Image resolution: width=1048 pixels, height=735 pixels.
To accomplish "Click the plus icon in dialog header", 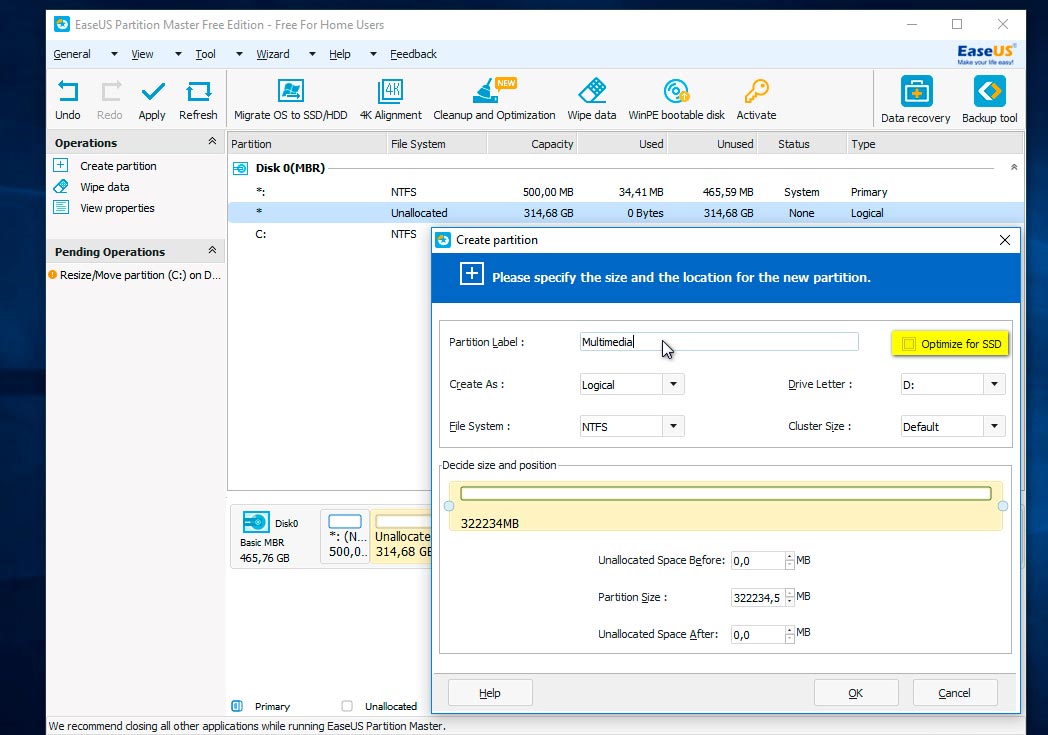I will click(x=472, y=274).
